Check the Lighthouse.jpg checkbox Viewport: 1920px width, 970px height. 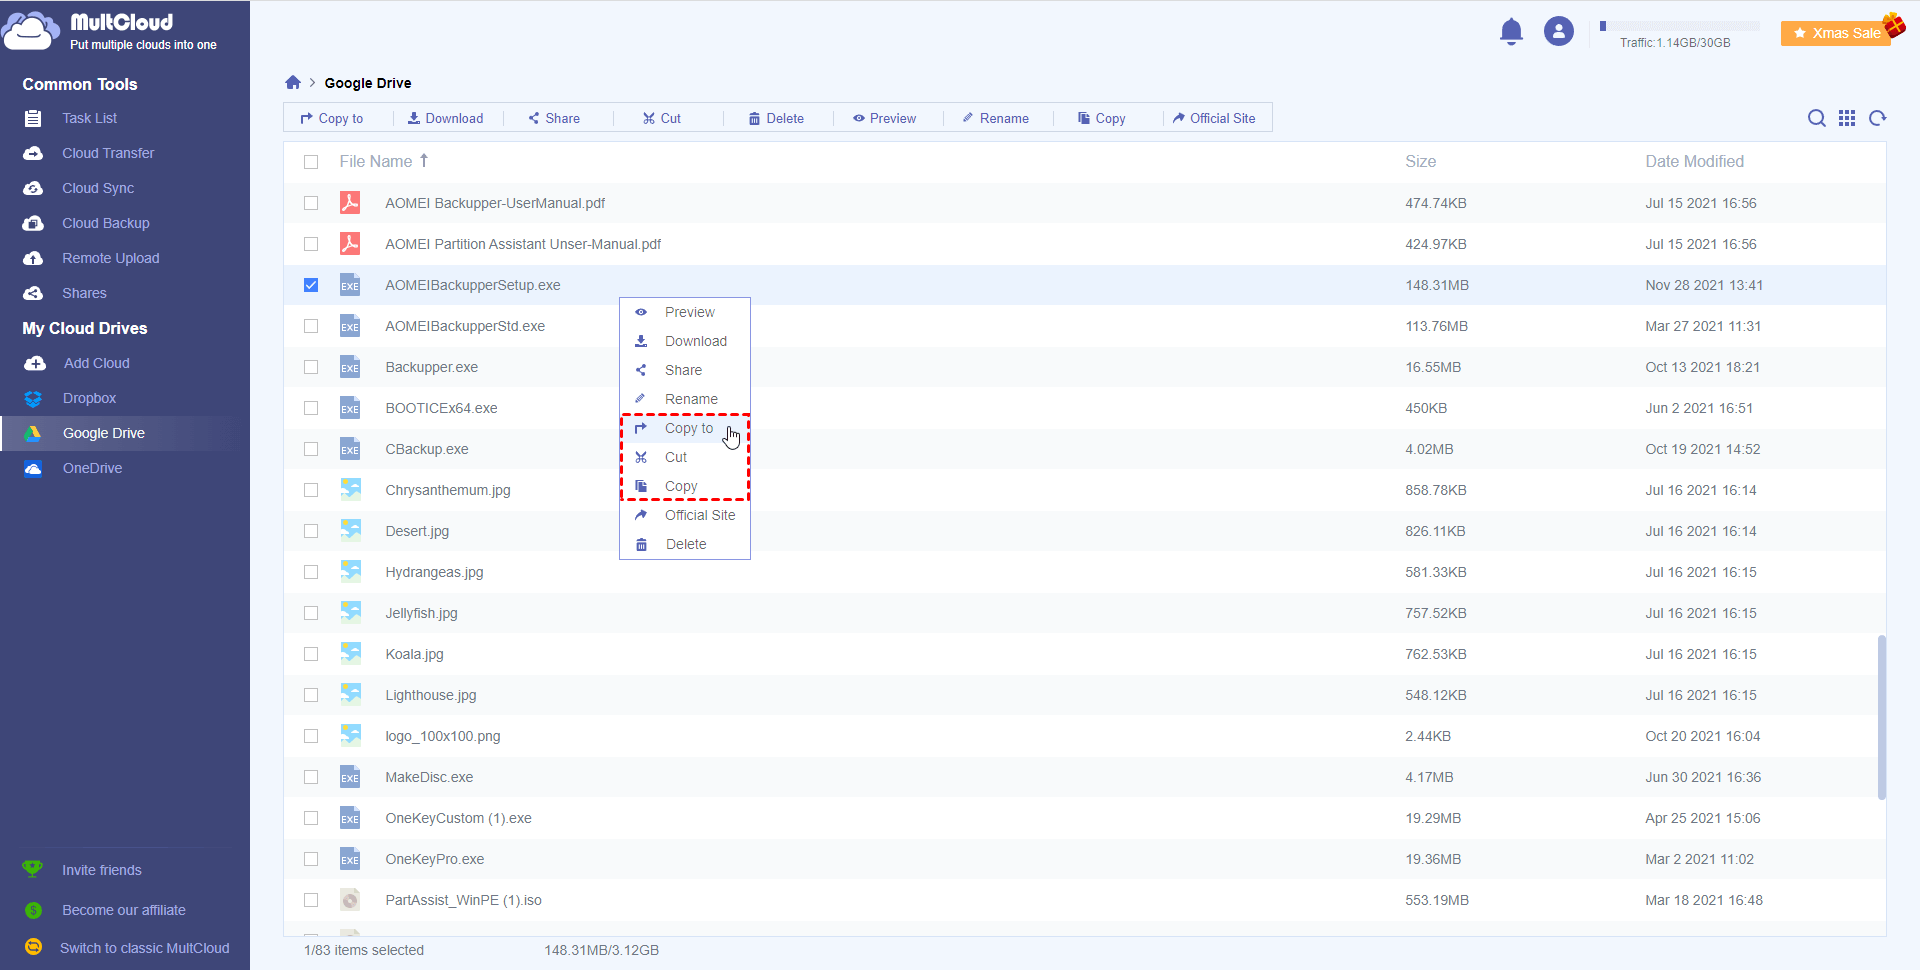point(311,695)
